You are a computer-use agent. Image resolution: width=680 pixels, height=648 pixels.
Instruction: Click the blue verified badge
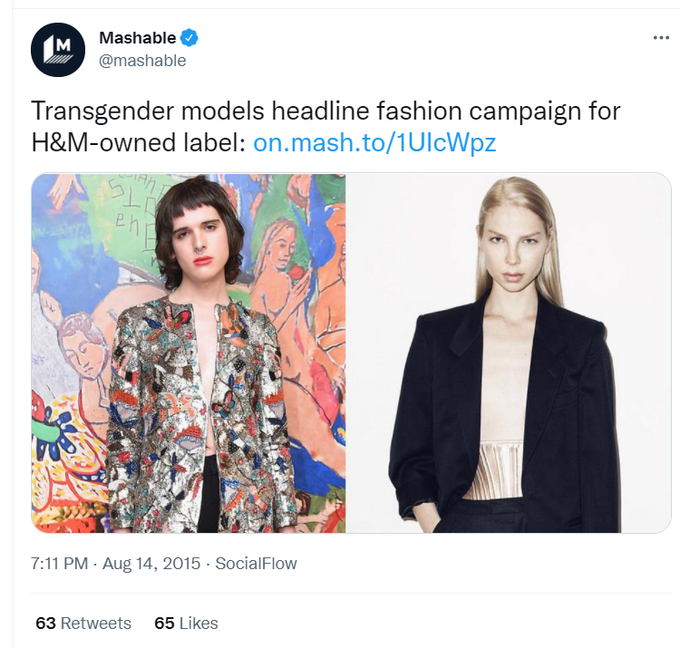(189, 38)
